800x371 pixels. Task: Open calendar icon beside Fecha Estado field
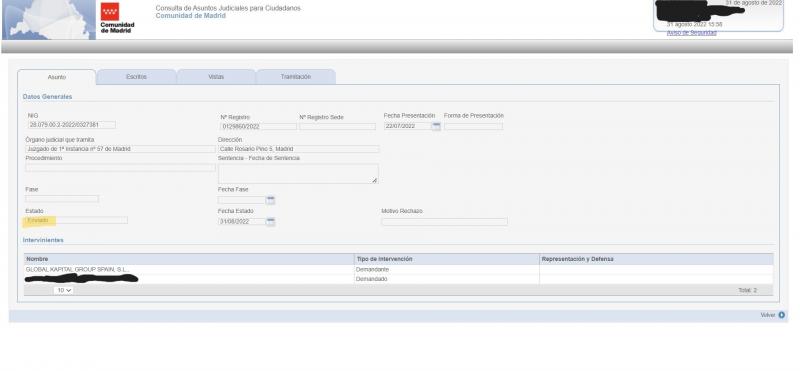(270, 221)
